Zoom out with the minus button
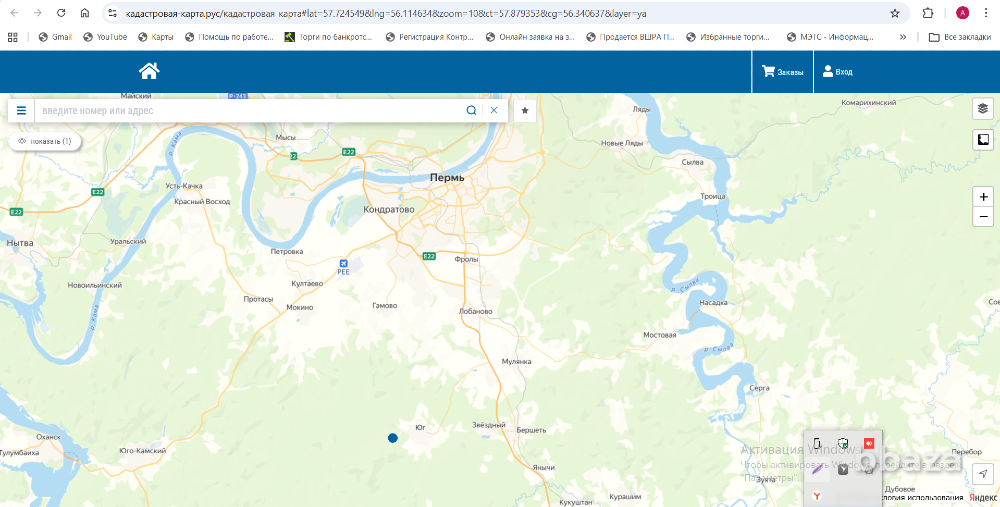Image resolution: width=1000 pixels, height=507 pixels. [x=984, y=217]
